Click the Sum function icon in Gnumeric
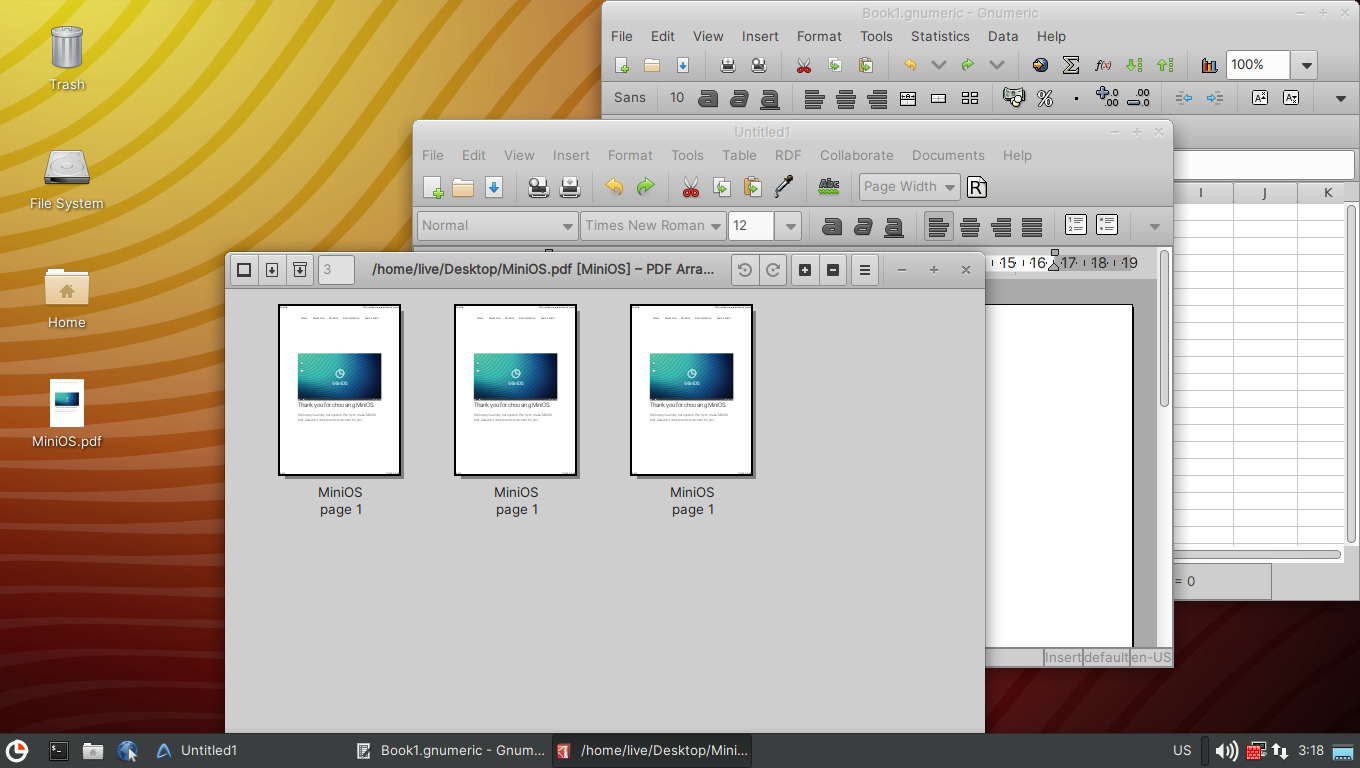1360x768 pixels. click(x=1071, y=65)
